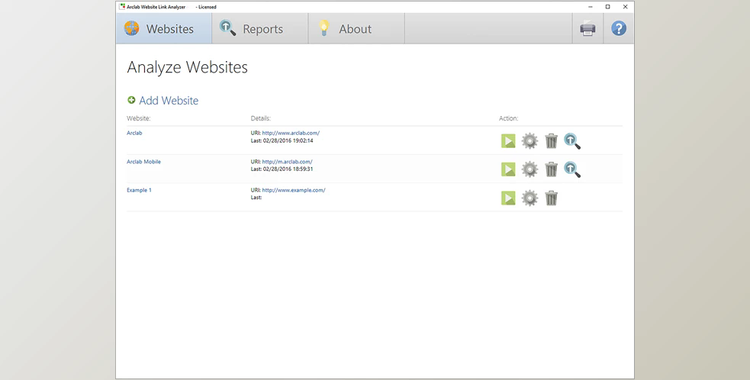
Task: Click the globe icon on Websites tab
Action: [x=132, y=28]
